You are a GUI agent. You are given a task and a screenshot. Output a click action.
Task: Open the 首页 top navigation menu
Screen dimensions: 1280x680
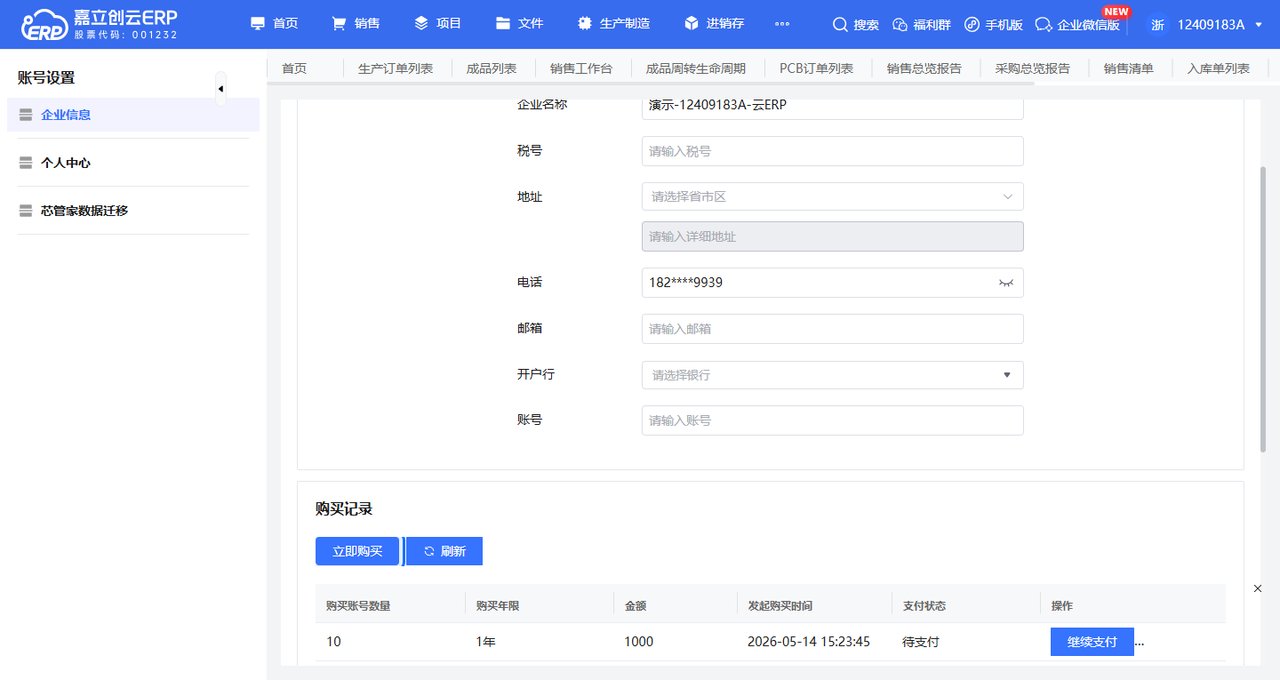274,23
